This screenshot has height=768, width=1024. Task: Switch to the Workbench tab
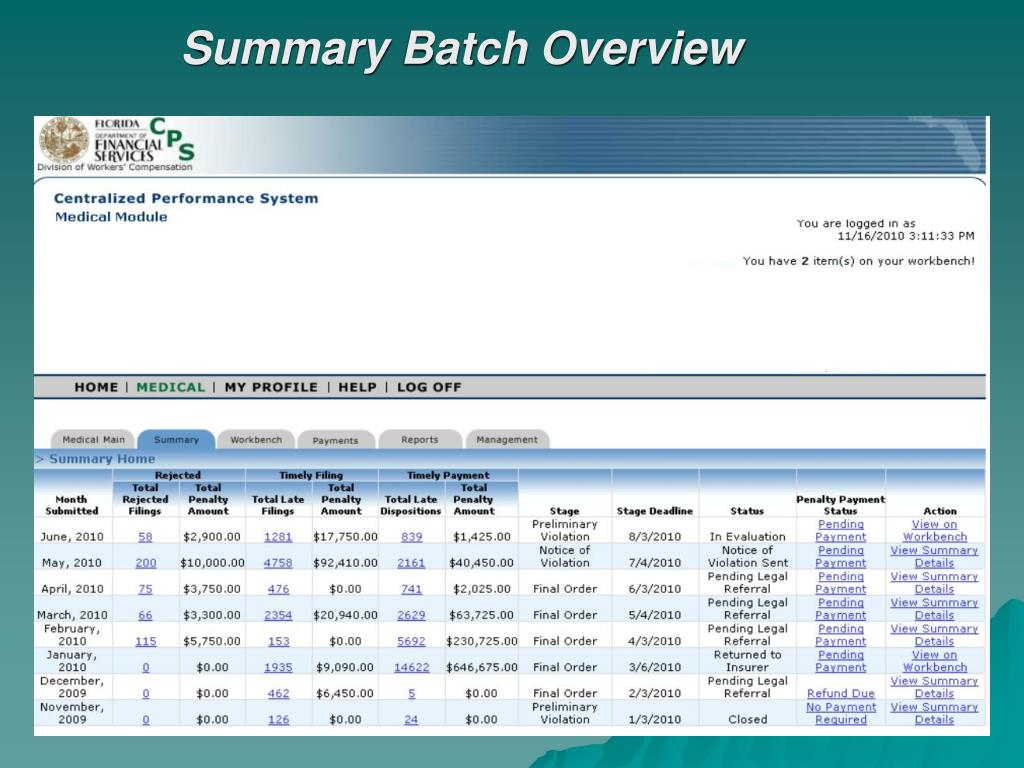click(x=256, y=440)
